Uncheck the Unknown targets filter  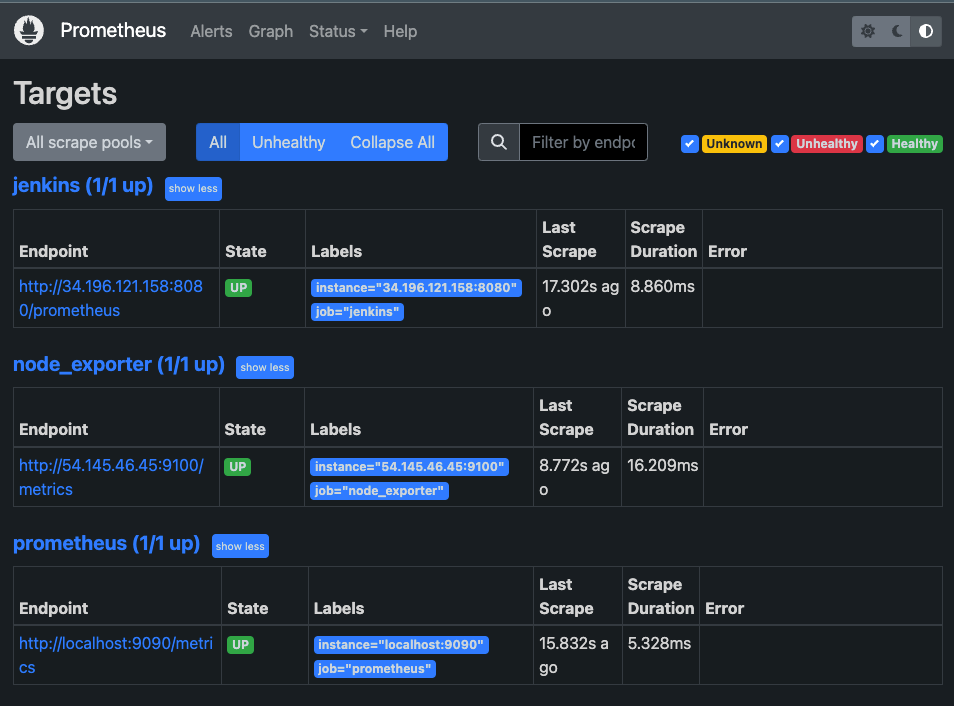click(x=690, y=144)
